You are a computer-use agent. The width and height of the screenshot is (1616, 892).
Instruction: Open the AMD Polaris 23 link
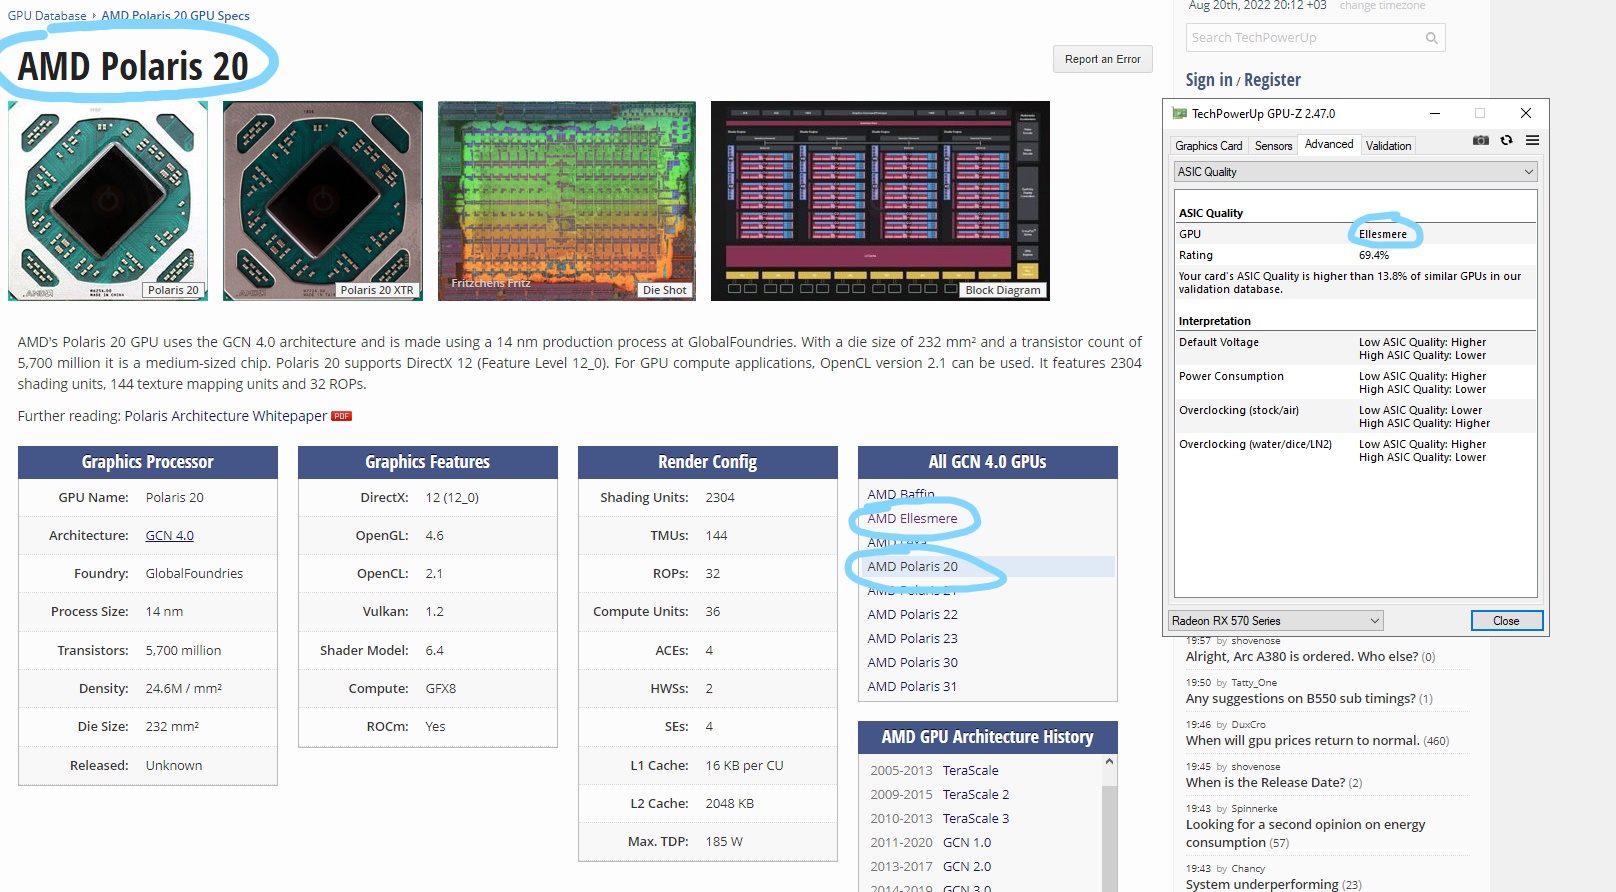point(912,639)
